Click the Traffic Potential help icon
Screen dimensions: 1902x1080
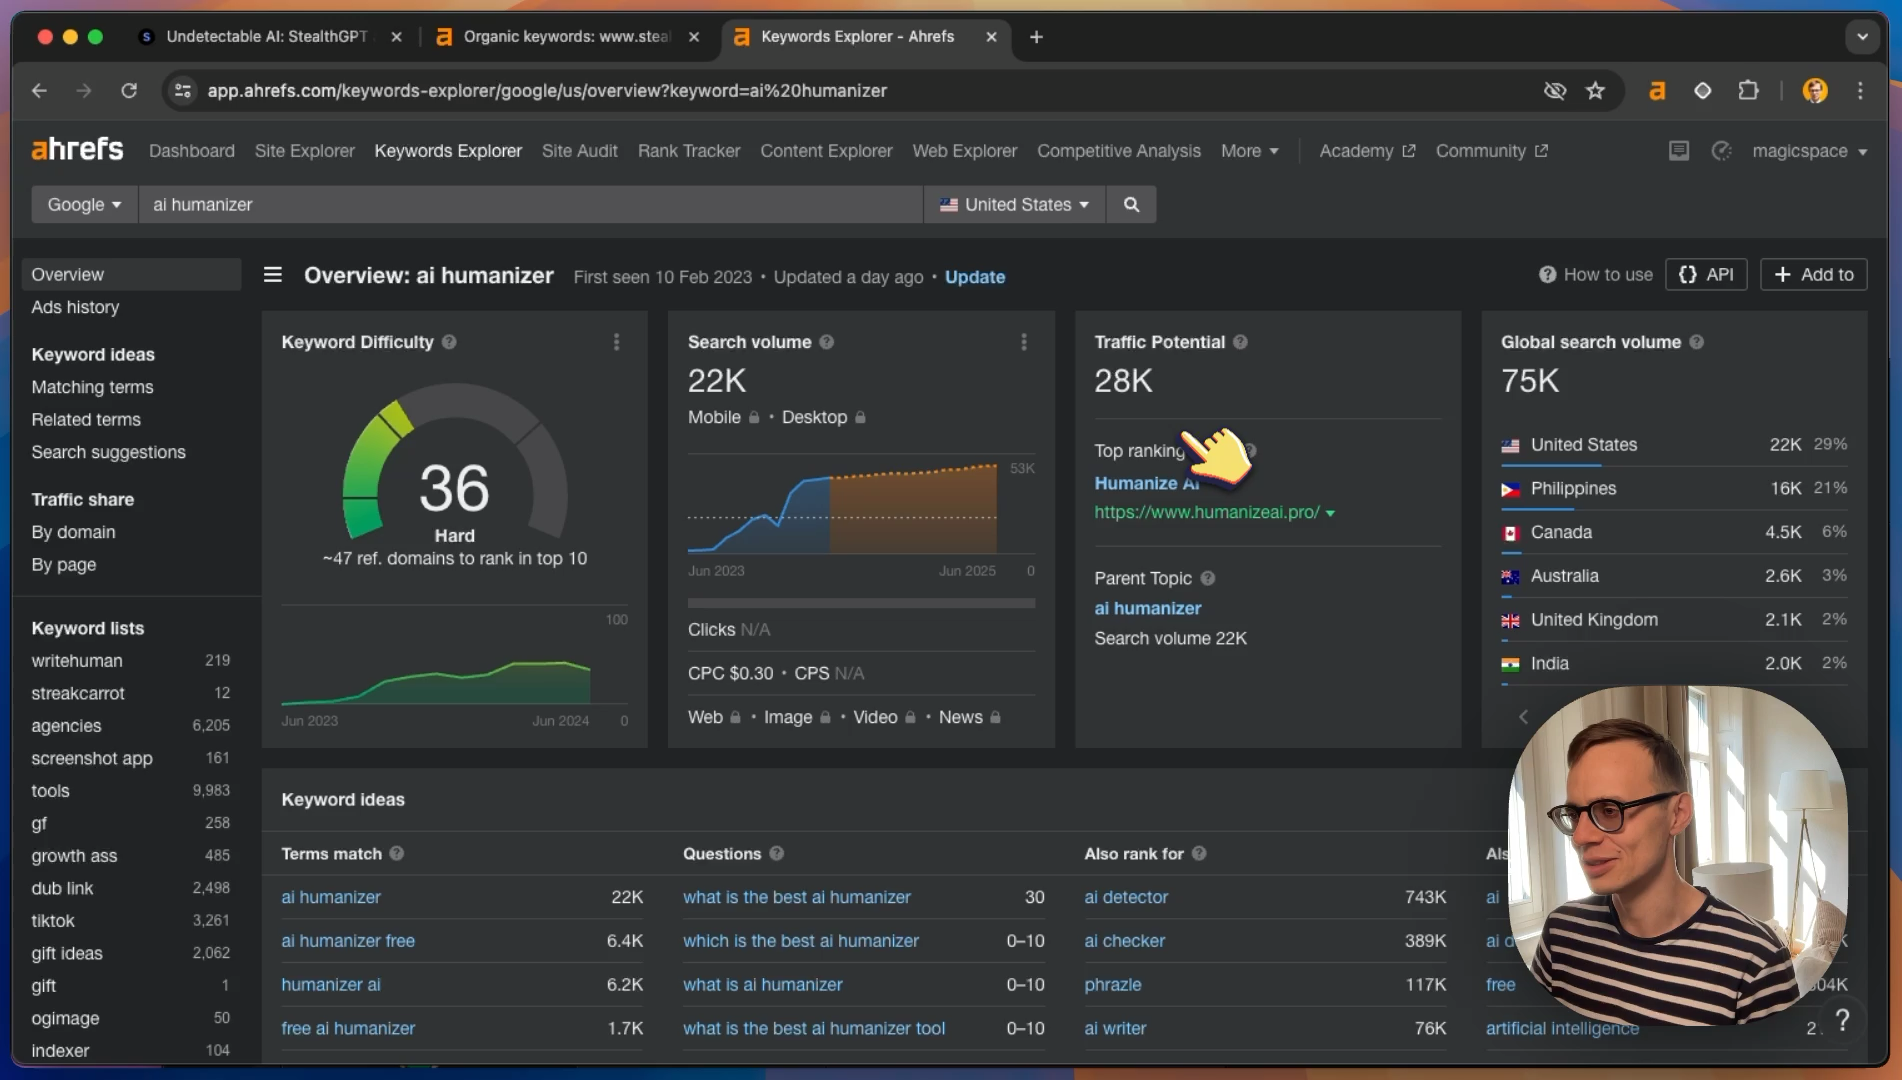click(1240, 342)
